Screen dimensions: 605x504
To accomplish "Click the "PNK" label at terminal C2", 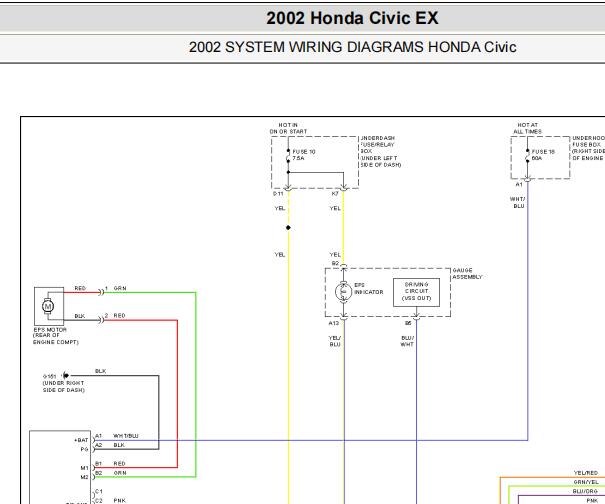I will [120, 501].
